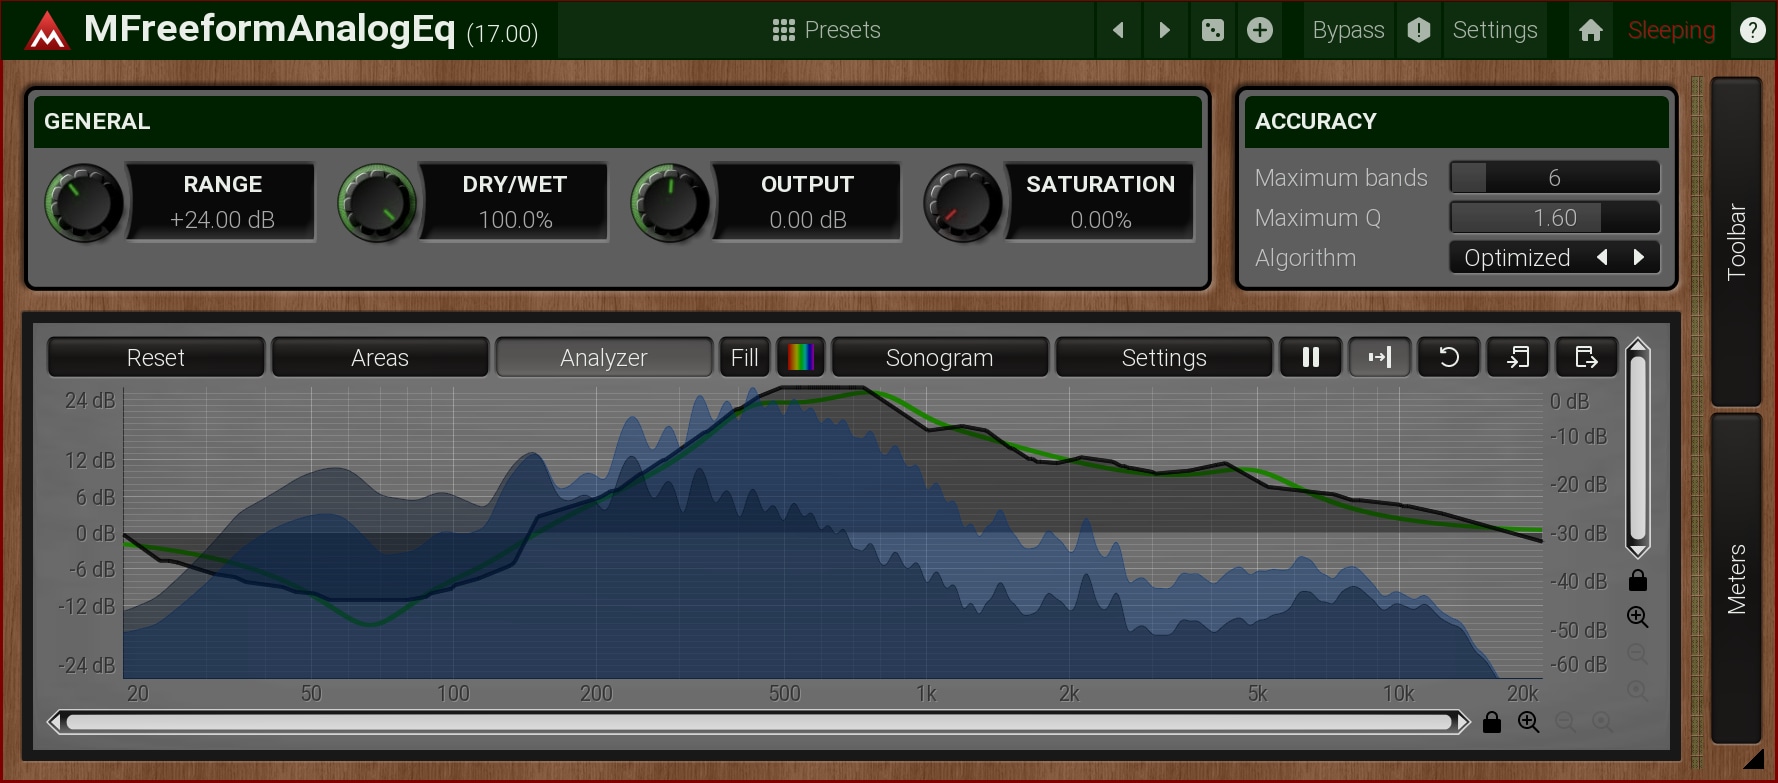Pause the analyzer display
The width and height of the screenshot is (1778, 783).
(1310, 357)
